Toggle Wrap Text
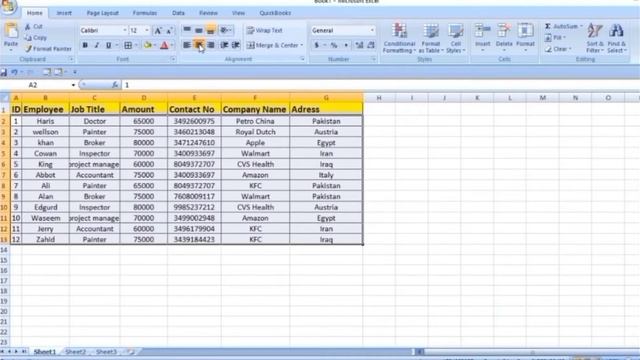This screenshot has height=360, width=640. pyautogui.click(x=265, y=30)
